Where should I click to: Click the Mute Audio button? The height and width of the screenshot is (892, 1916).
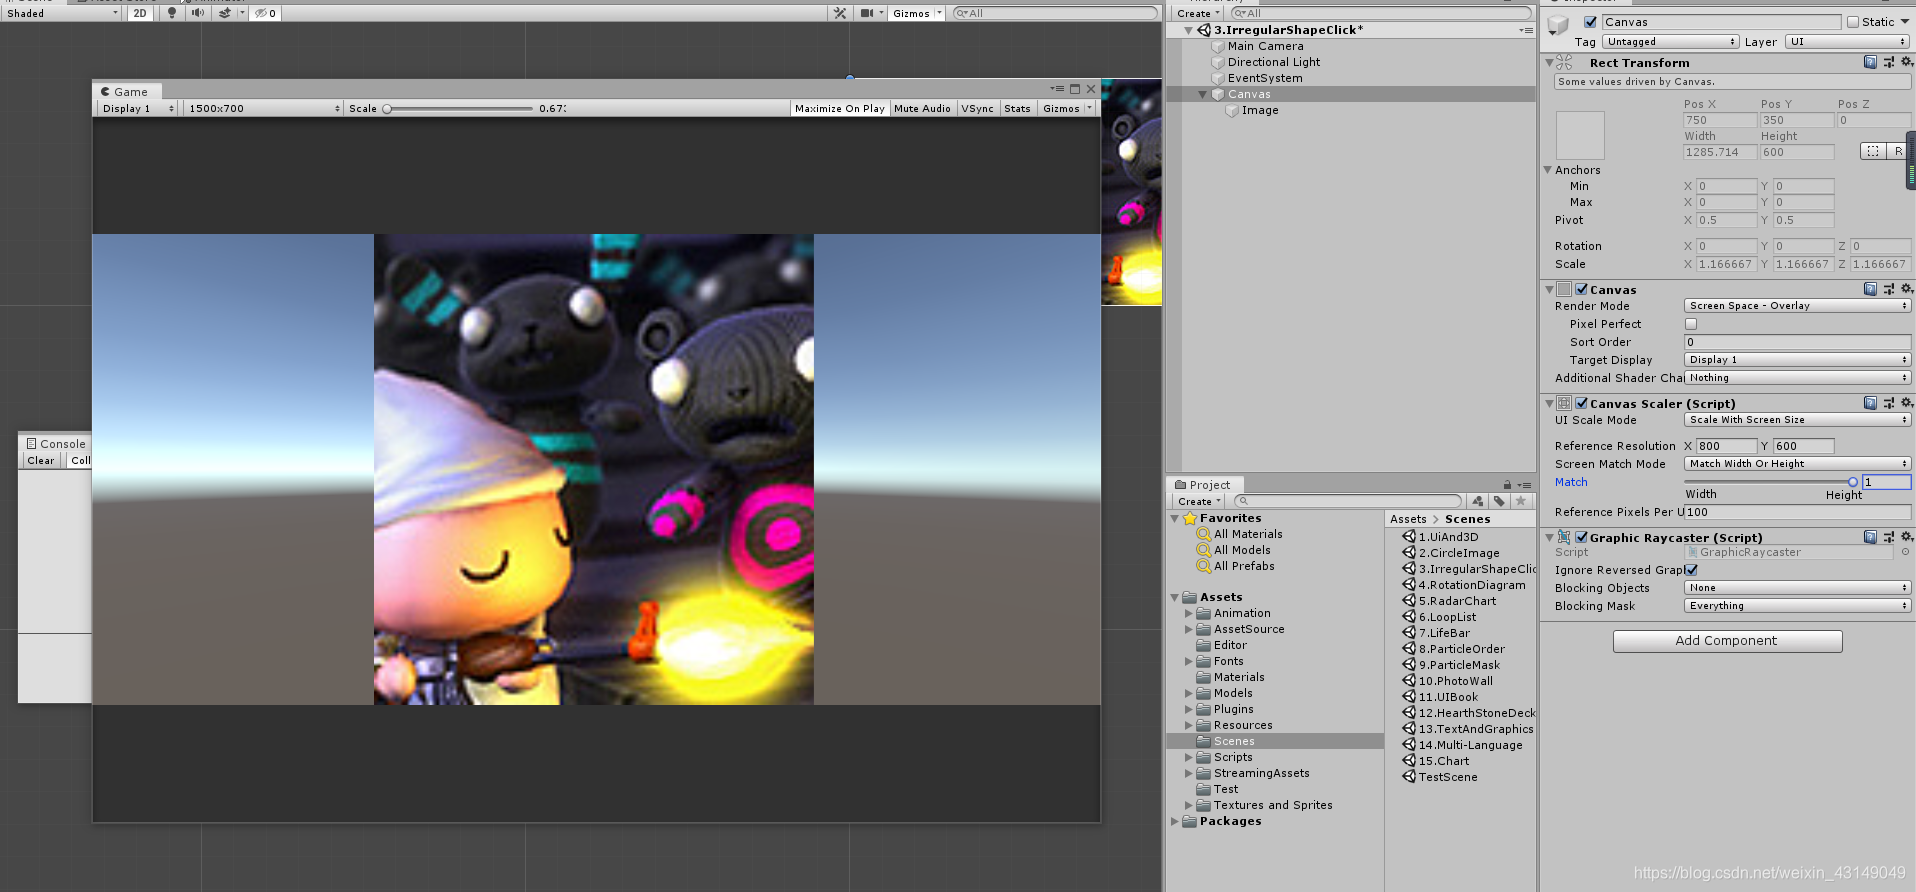click(922, 108)
